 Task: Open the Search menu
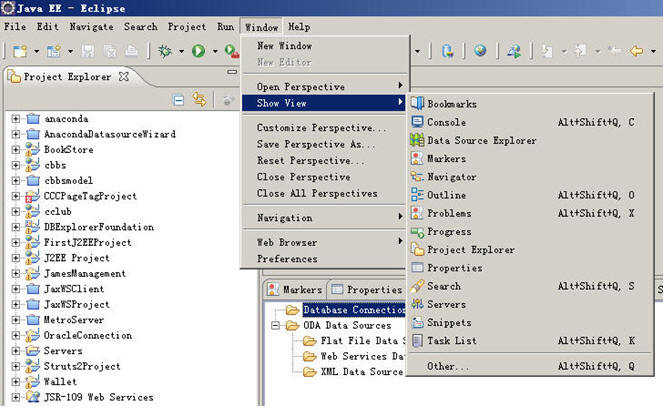coord(141,27)
